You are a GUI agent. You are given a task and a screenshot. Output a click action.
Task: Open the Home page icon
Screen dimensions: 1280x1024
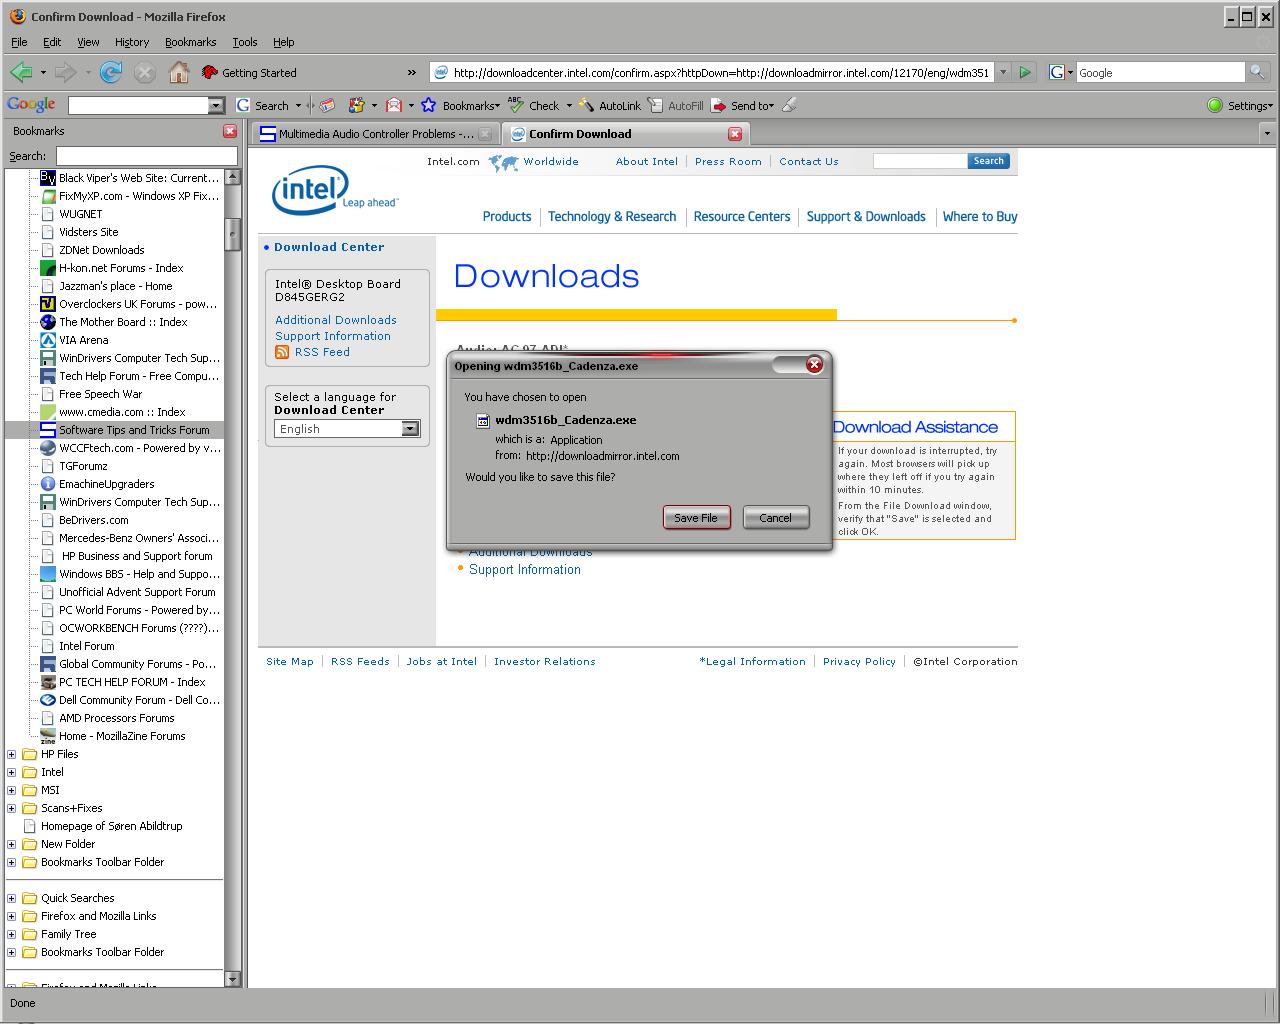point(179,72)
